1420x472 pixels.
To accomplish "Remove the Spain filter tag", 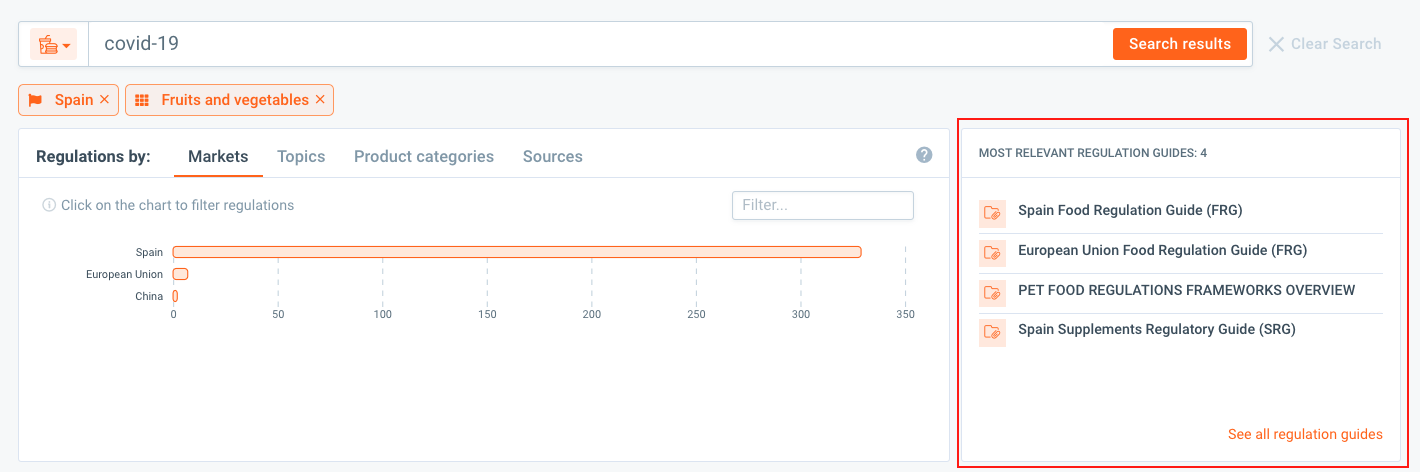I will coord(104,100).
